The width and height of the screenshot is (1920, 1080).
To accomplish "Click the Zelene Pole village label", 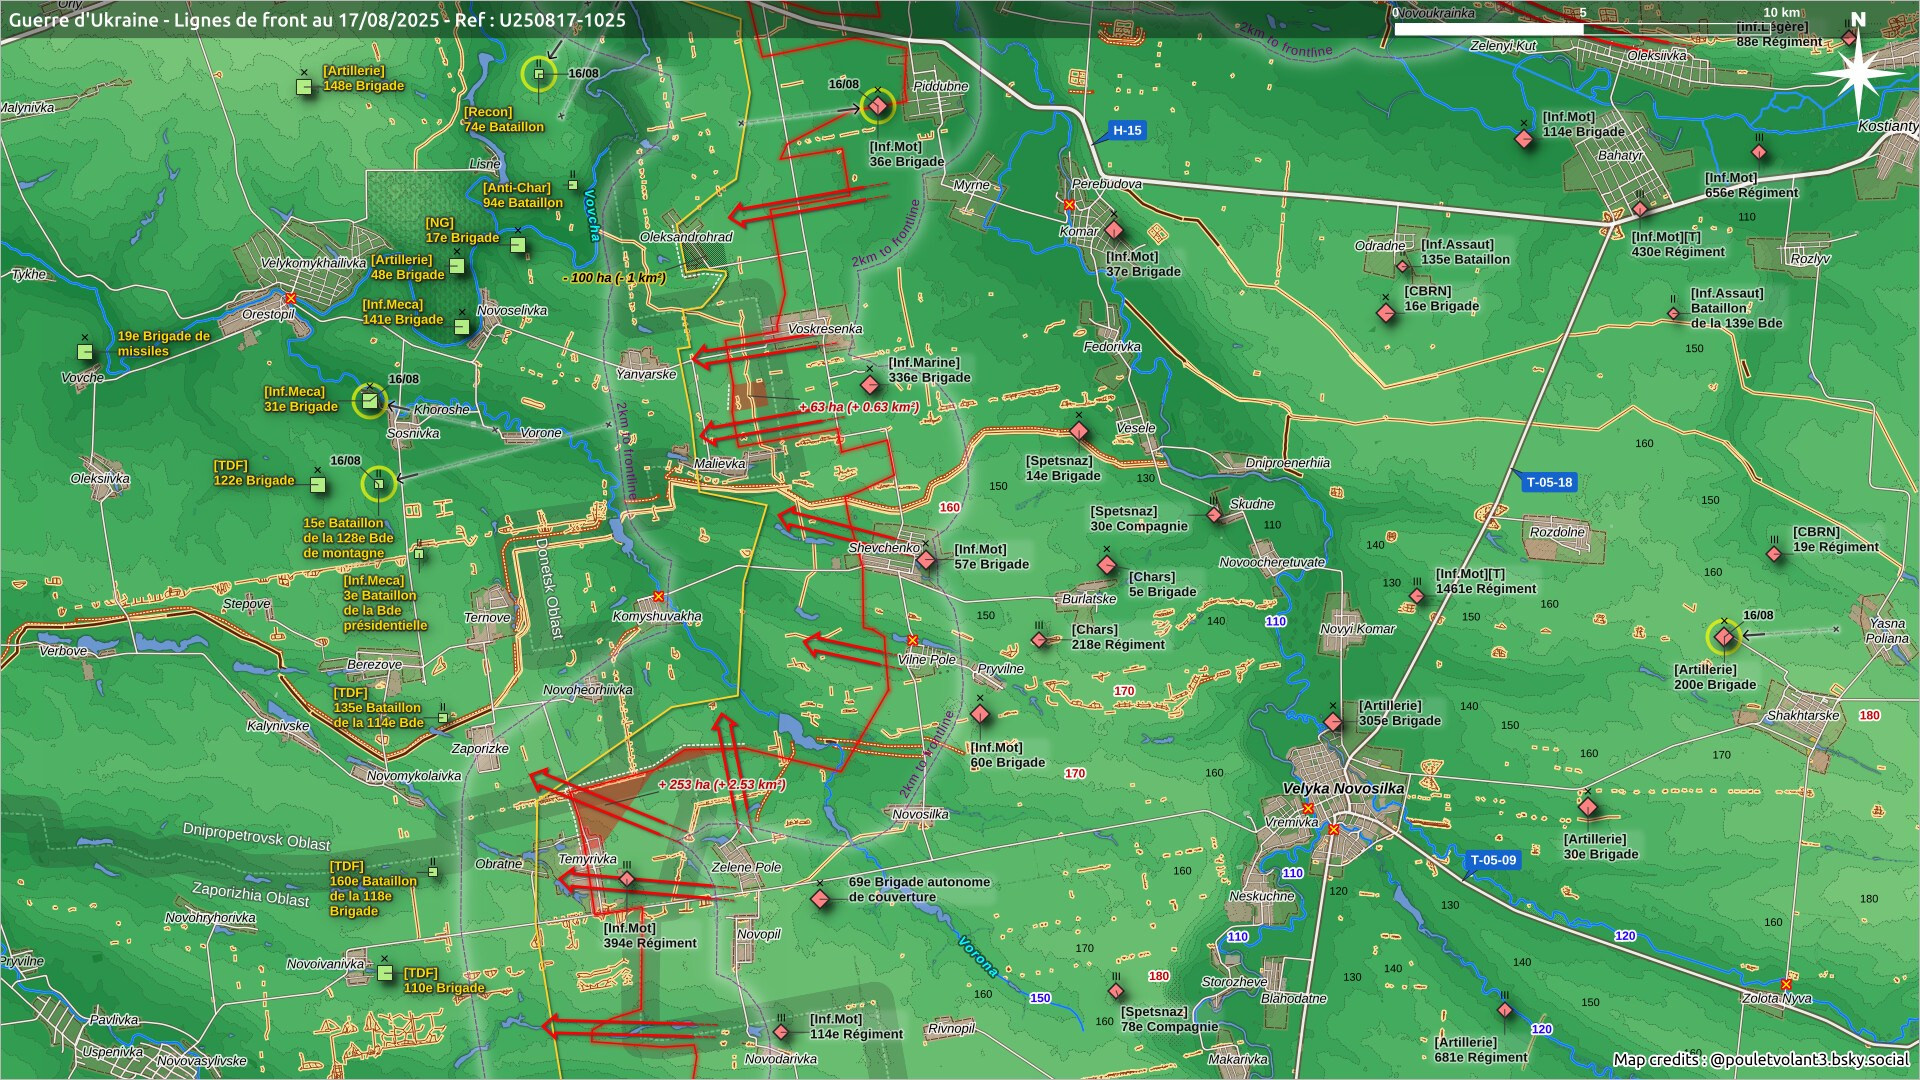I will point(746,868).
